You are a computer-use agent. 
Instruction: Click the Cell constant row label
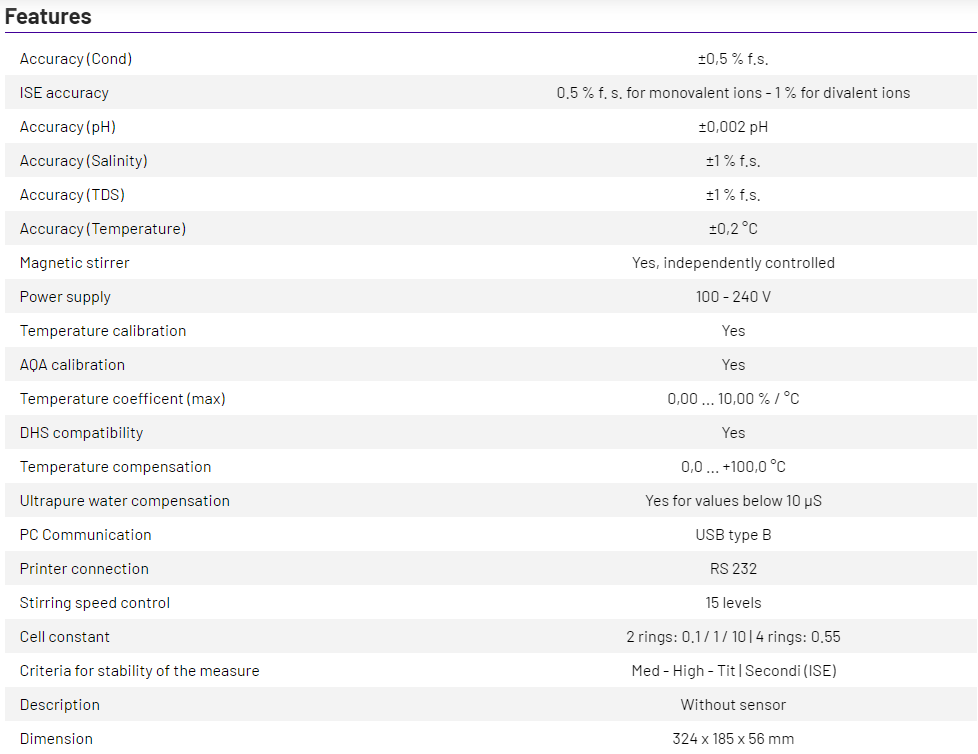coord(65,637)
